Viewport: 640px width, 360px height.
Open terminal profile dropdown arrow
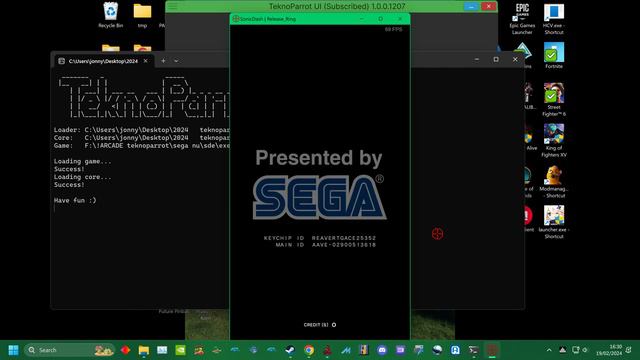click(x=176, y=61)
